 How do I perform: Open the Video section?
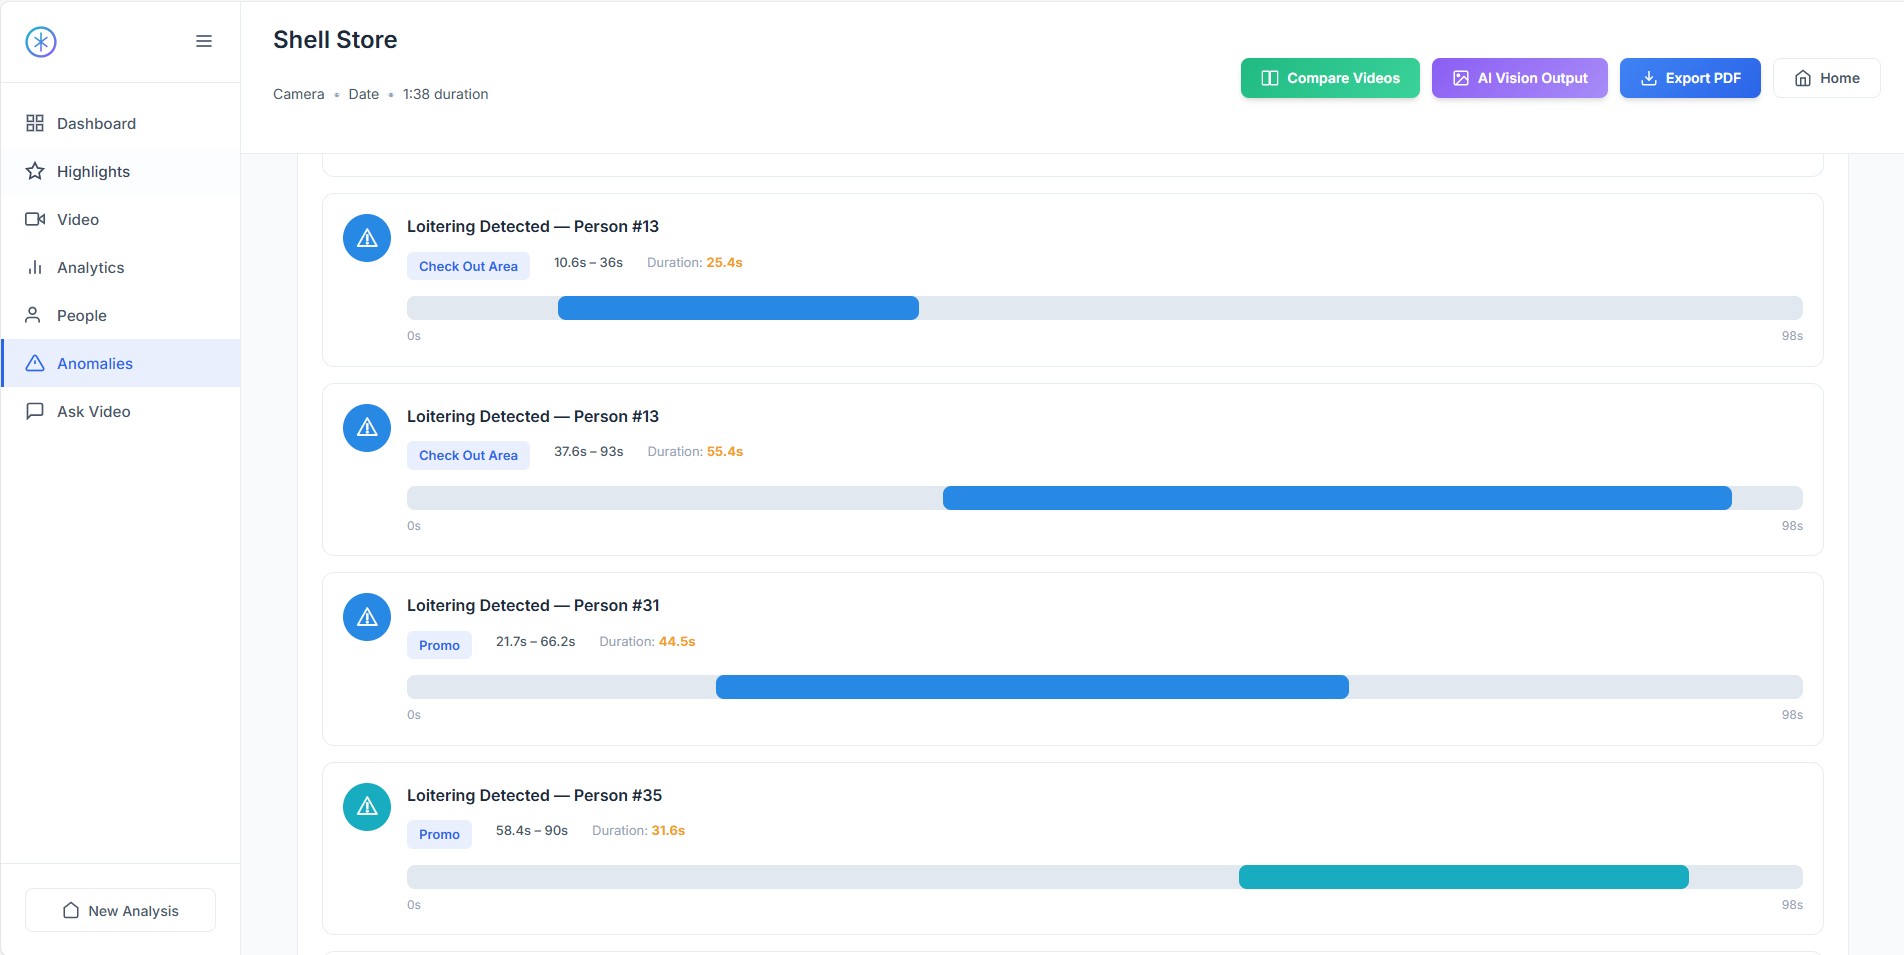coord(78,219)
